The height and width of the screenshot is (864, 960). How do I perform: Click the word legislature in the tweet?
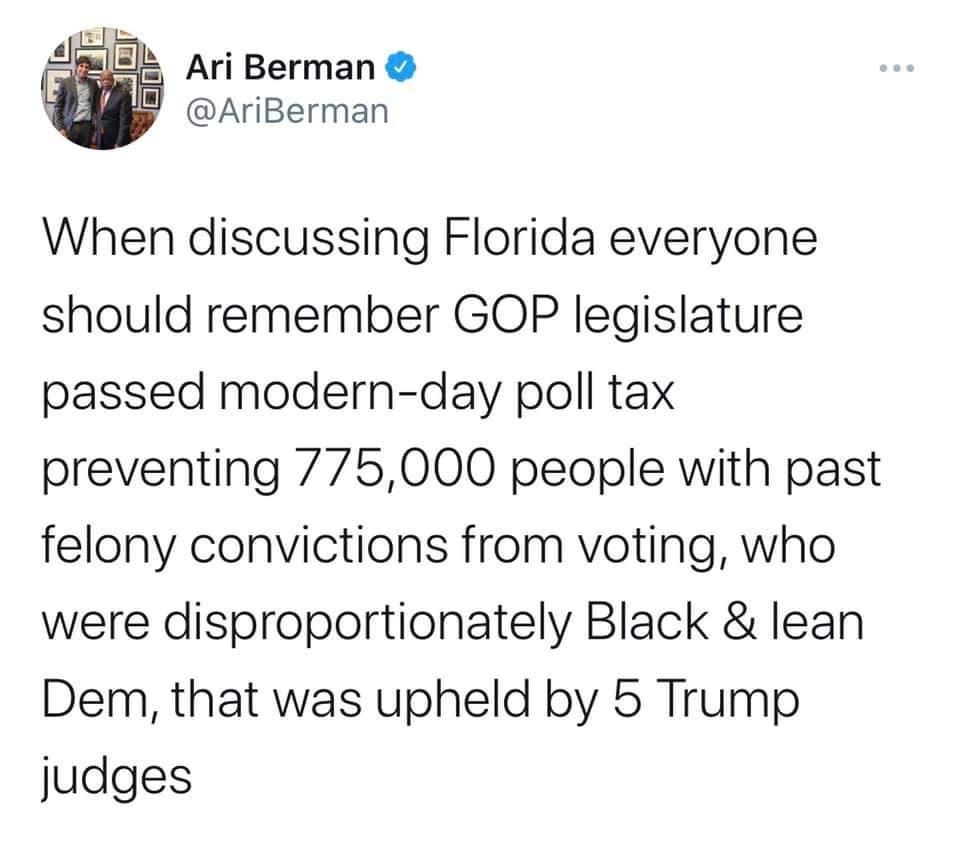click(x=688, y=317)
